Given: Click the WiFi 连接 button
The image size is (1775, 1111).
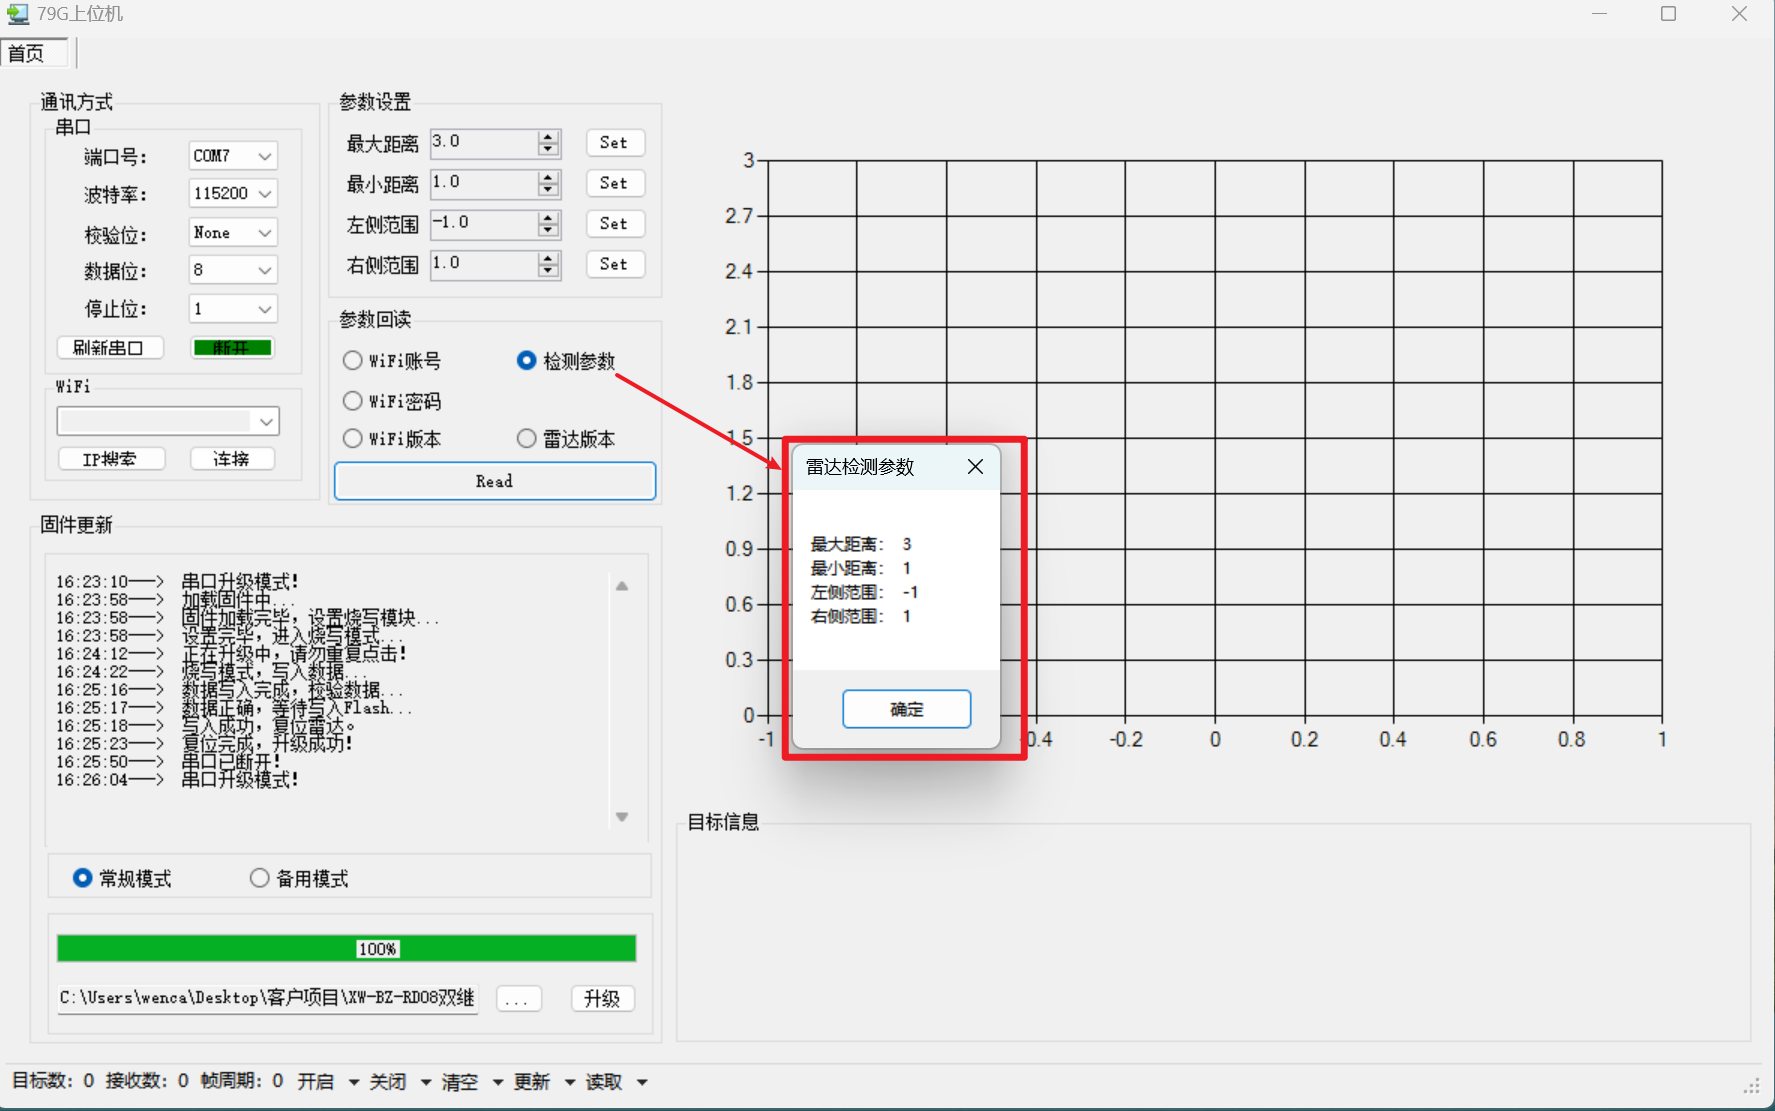Looking at the screenshot, I should tap(232, 459).
